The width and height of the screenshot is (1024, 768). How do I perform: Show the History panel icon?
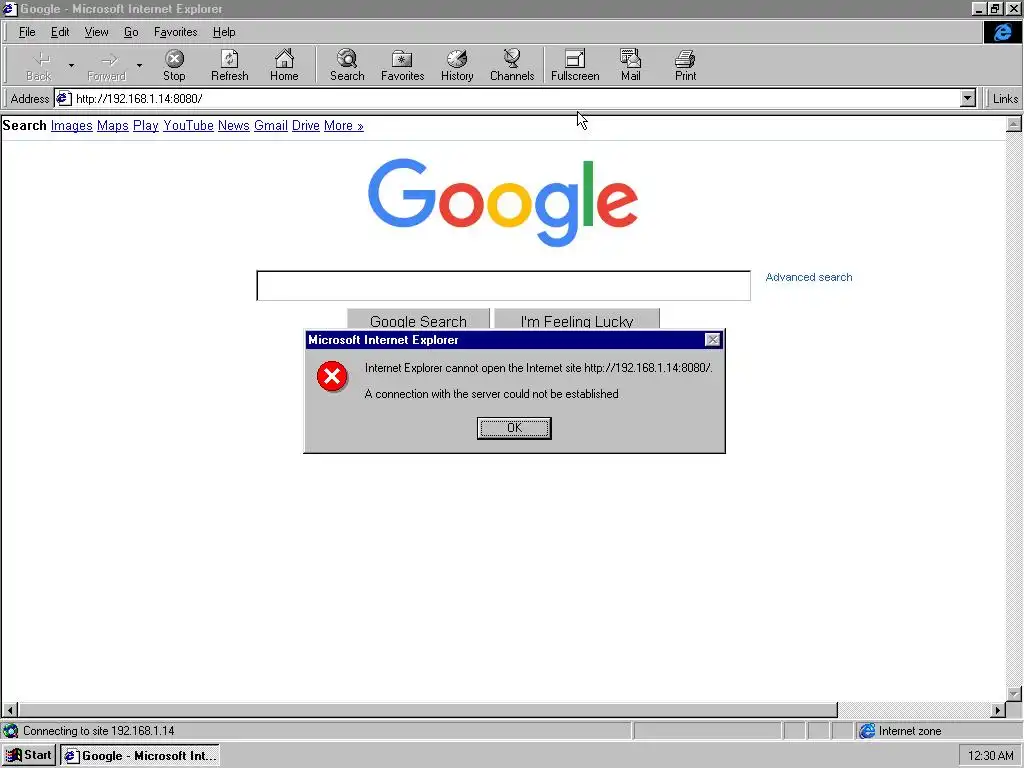[x=457, y=65]
